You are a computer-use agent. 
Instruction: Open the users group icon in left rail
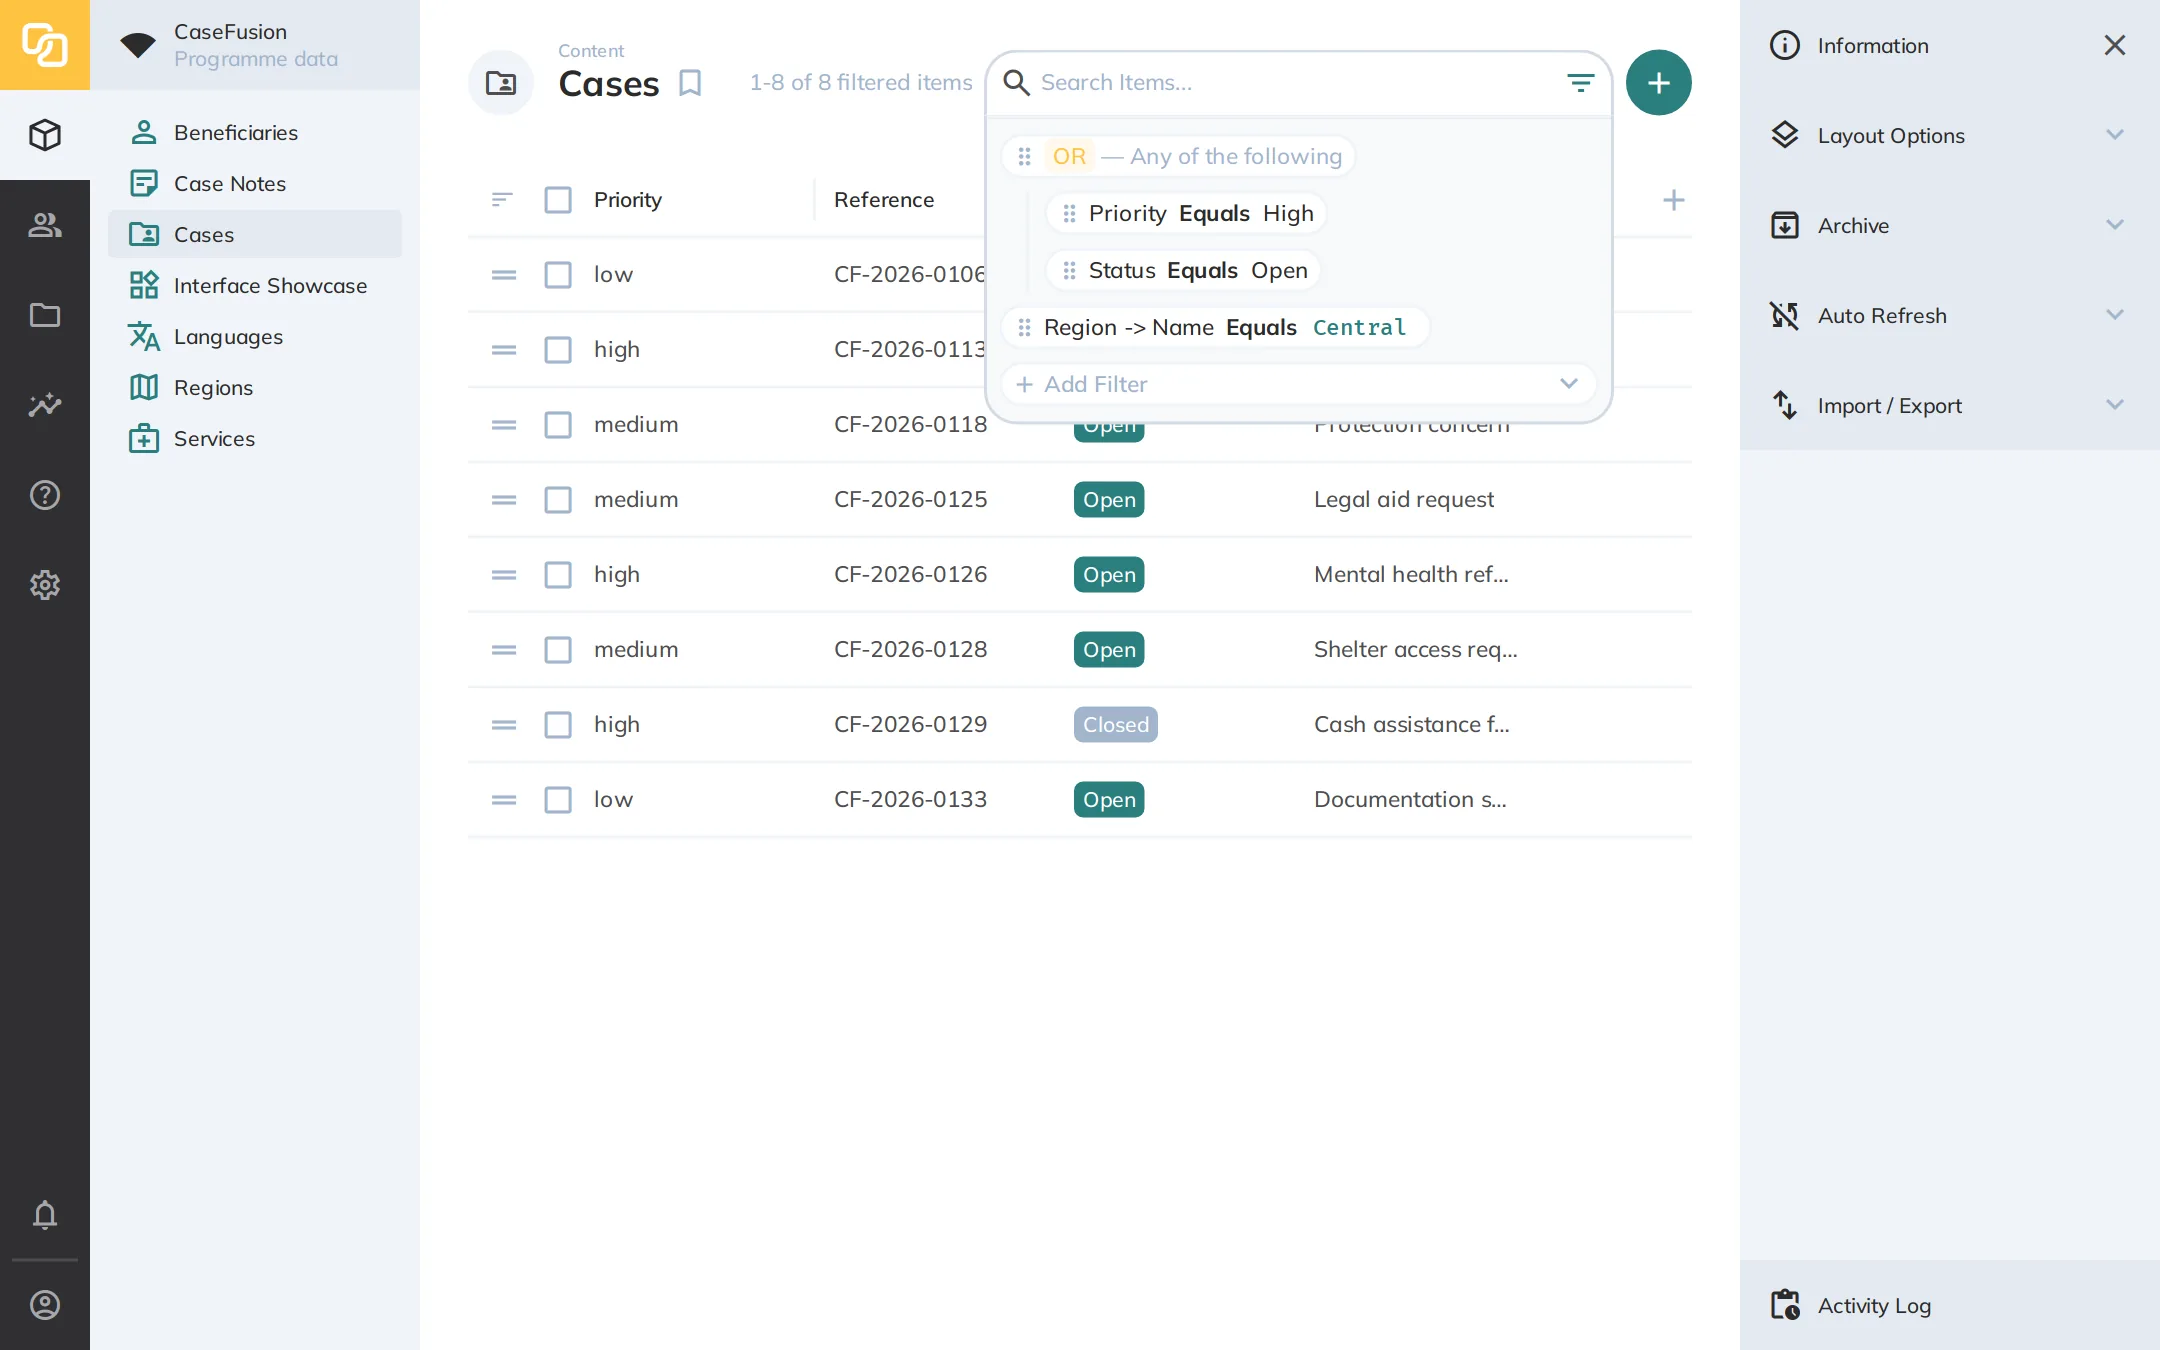[45, 225]
